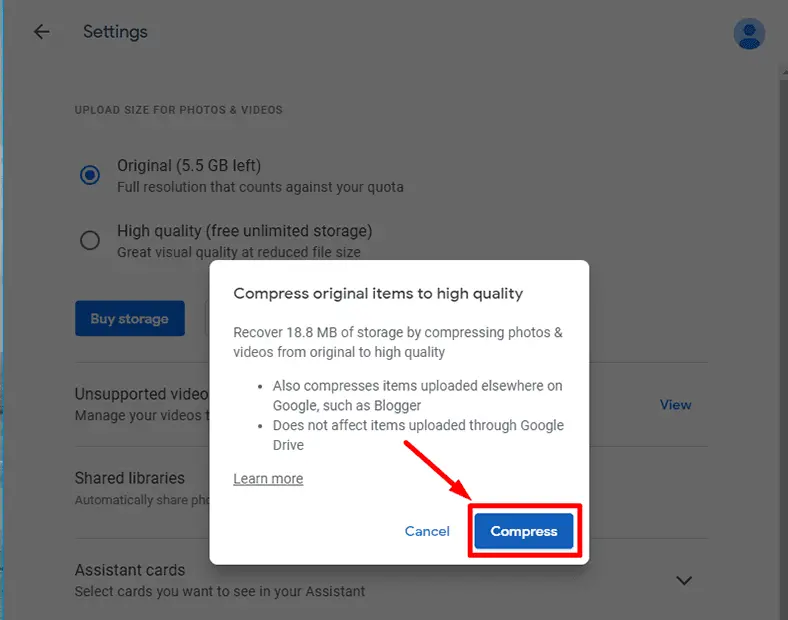The image size is (788, 620).
Task: Click the 'High quality (free unlimited storage)' label
Action: click(x=244, y=231)
